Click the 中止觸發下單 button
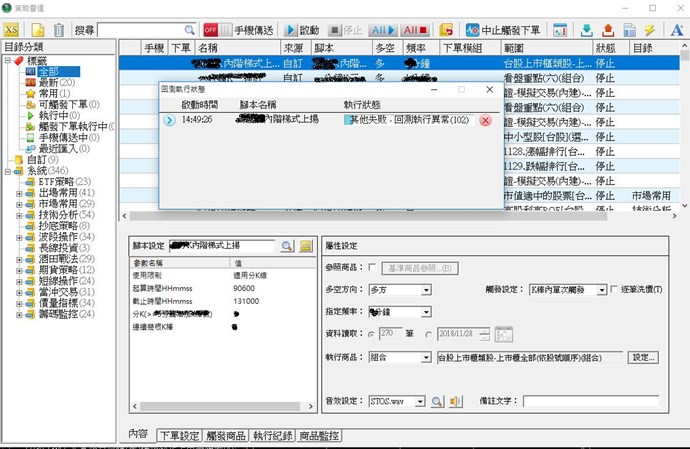 click(502, 30)
